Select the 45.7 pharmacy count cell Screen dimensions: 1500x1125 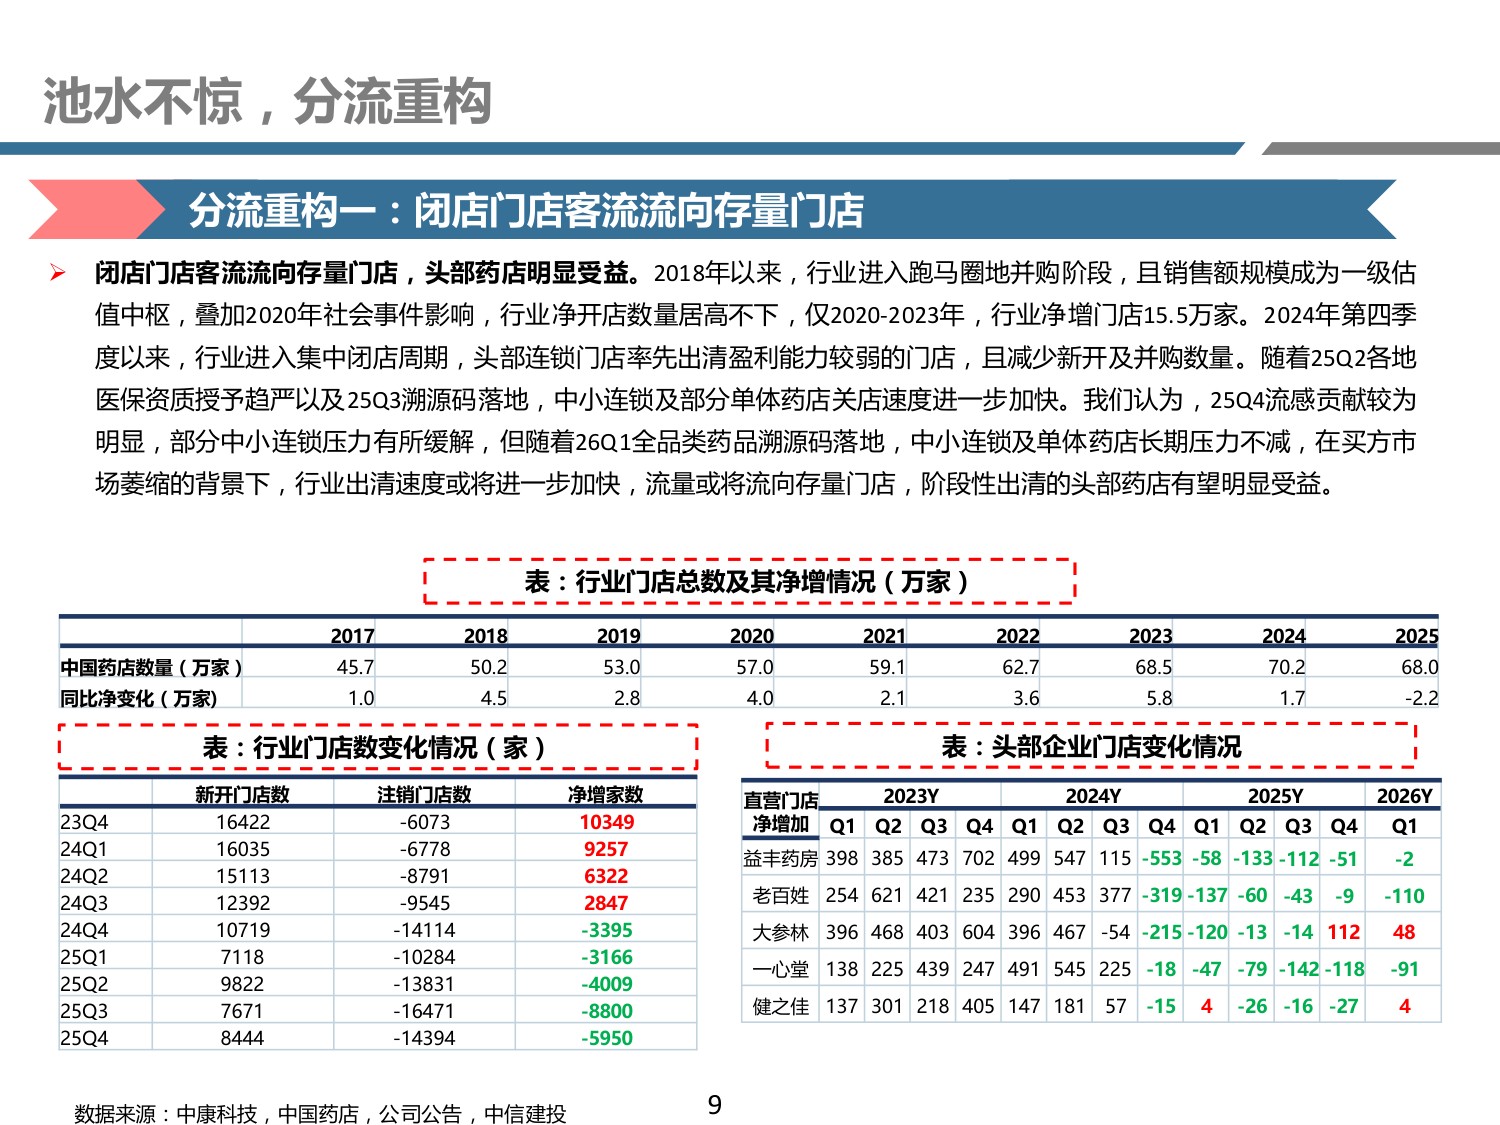tap(355, 667)
